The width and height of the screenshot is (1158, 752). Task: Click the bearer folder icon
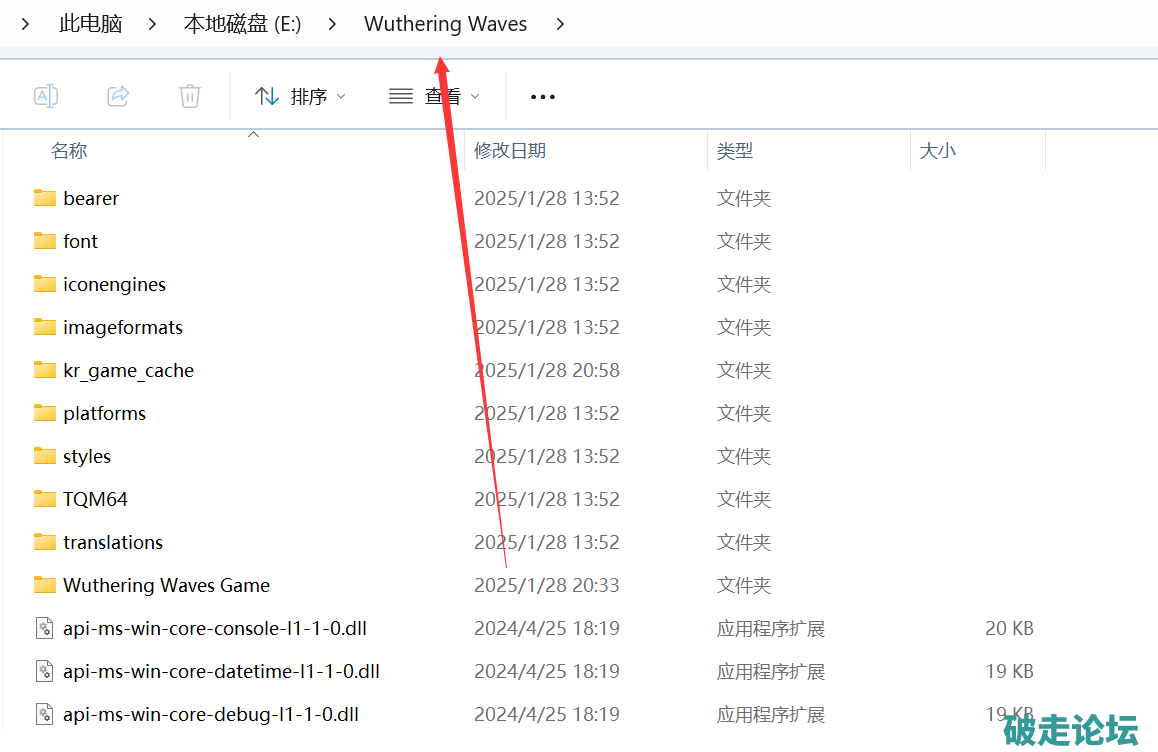click(x=44, y=198)
